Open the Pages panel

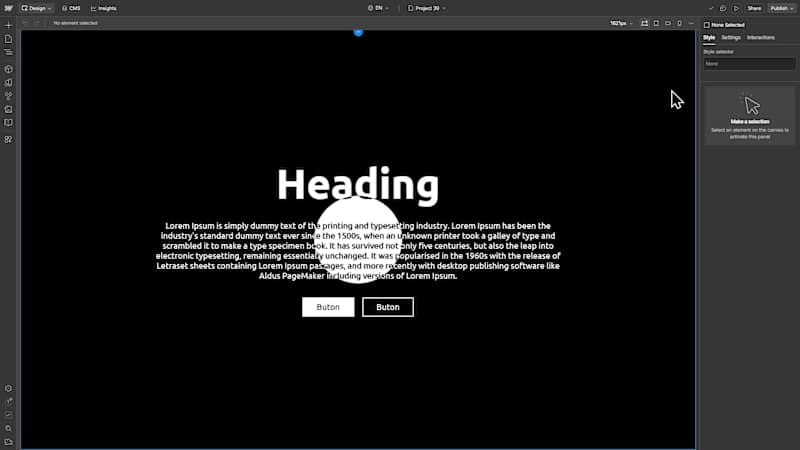[x=8, y=39]
